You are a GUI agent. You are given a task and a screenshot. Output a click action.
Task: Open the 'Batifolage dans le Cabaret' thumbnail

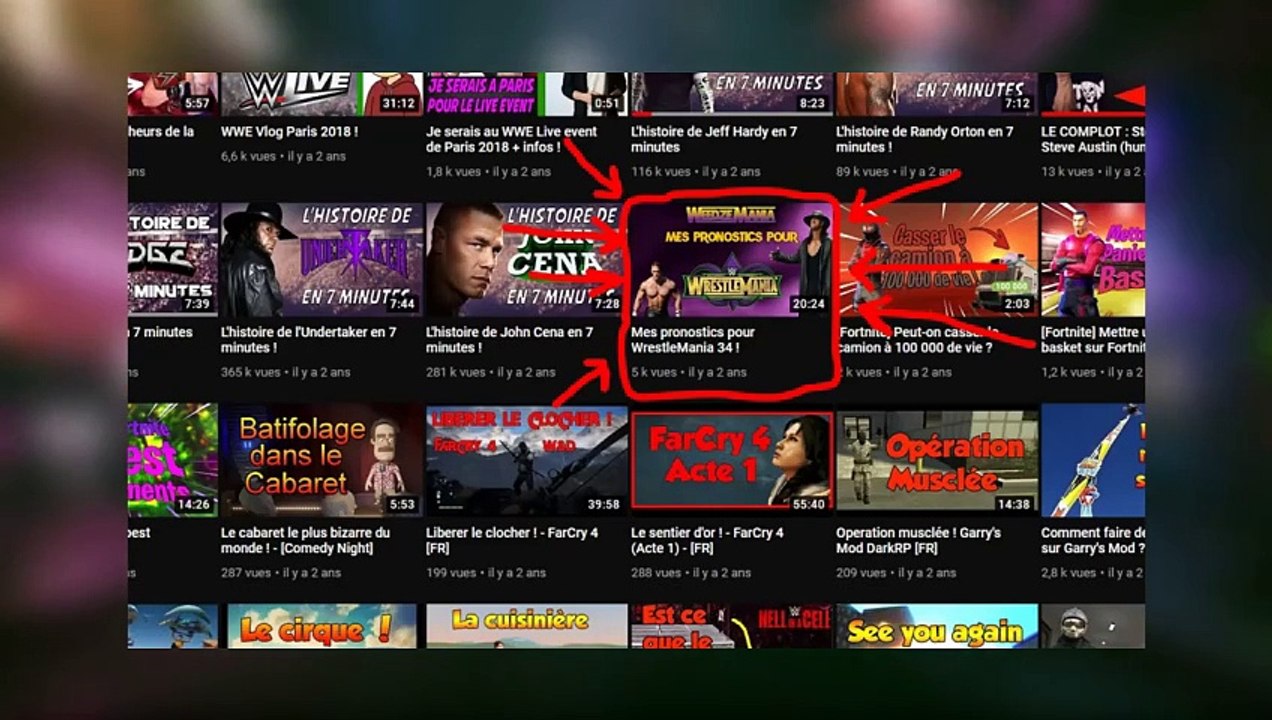pyautogui.click(x=321, y=460)
